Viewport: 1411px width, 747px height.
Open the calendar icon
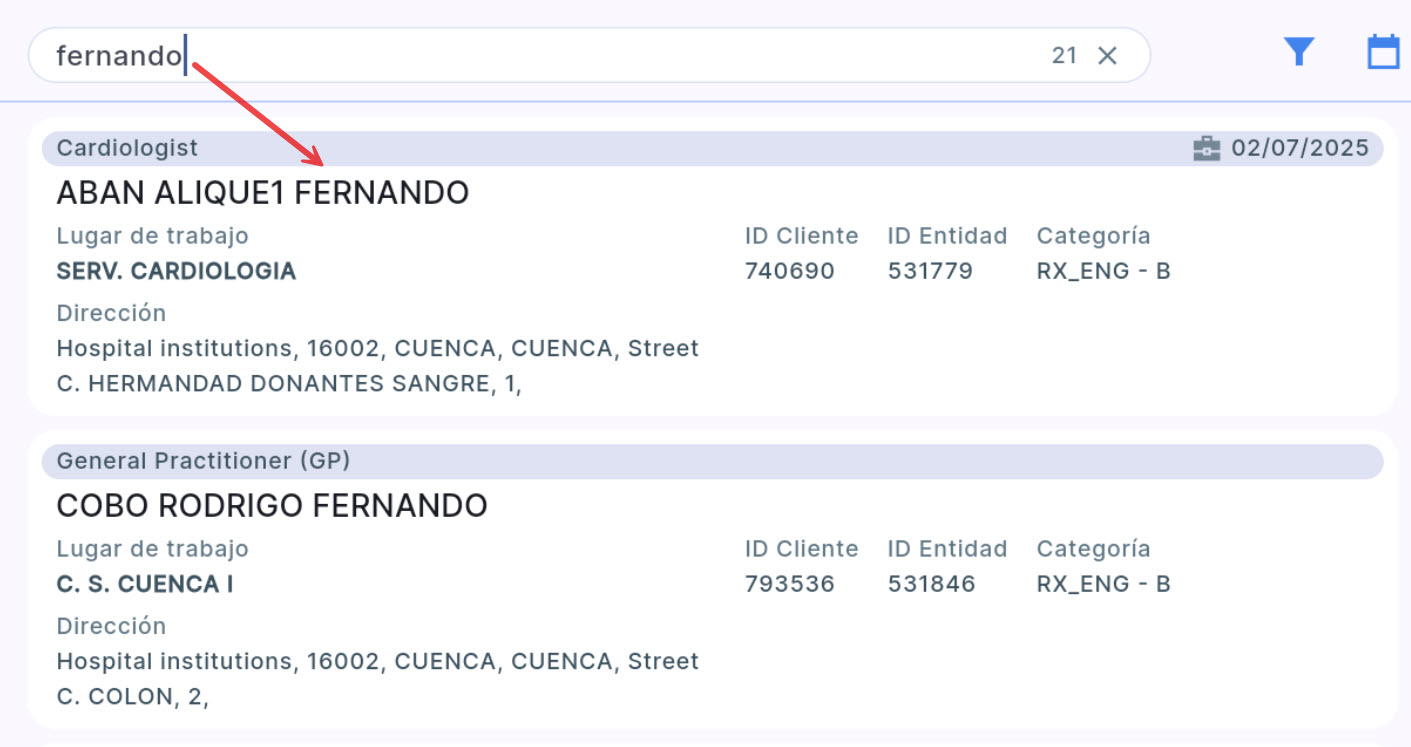[x=1383, y=52]
